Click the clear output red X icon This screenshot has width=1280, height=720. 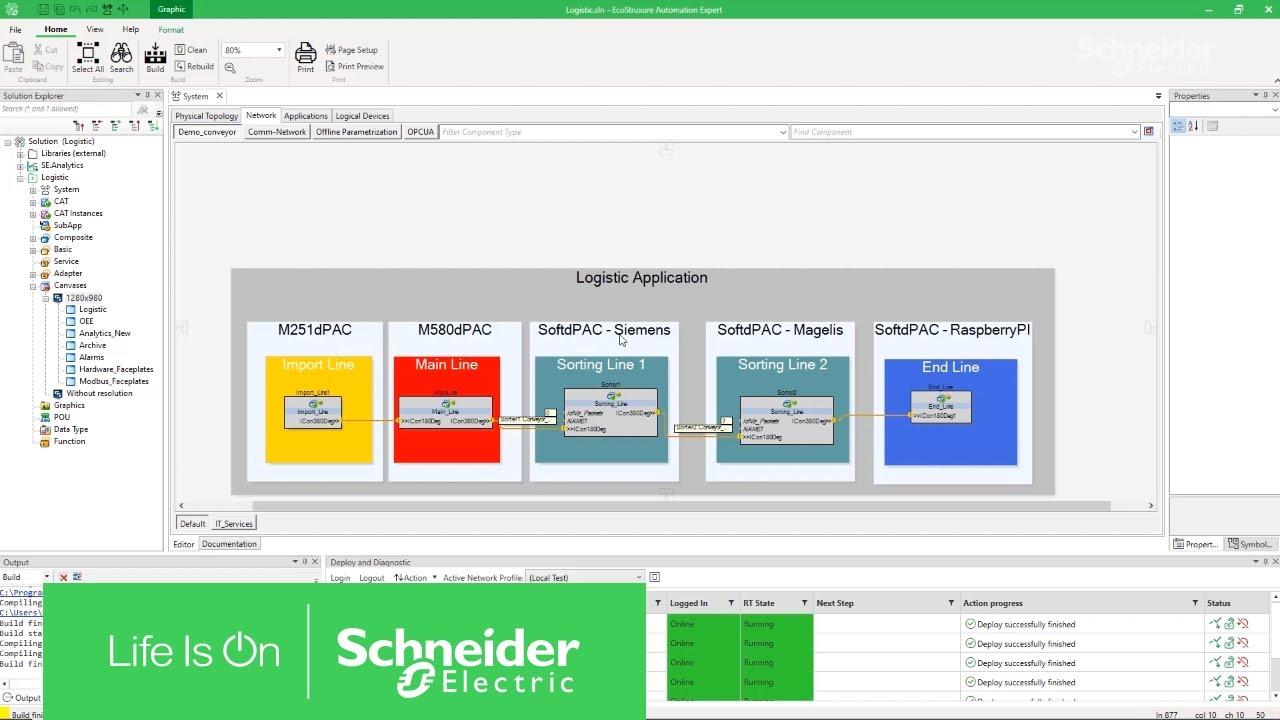tap(63, 577)
